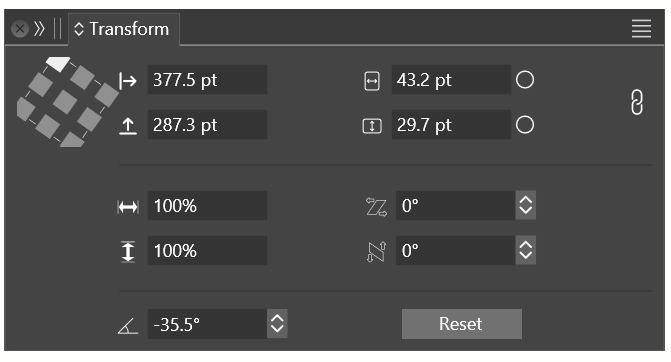Click the vertical scale icon
The image size is (671, 362).
pyautogui.click(x=128, y=251)
